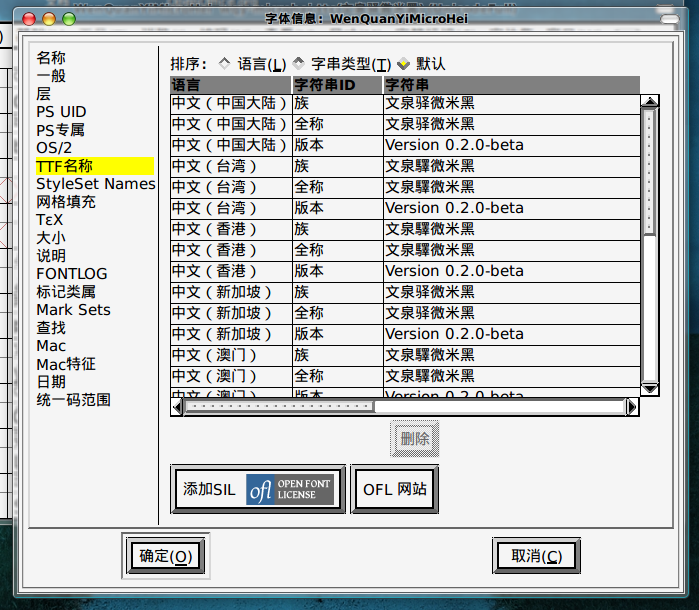The height and width of the screenshot is (610, 699).
Task: Click the 删除 button
Action: click(x=415, y=439)
